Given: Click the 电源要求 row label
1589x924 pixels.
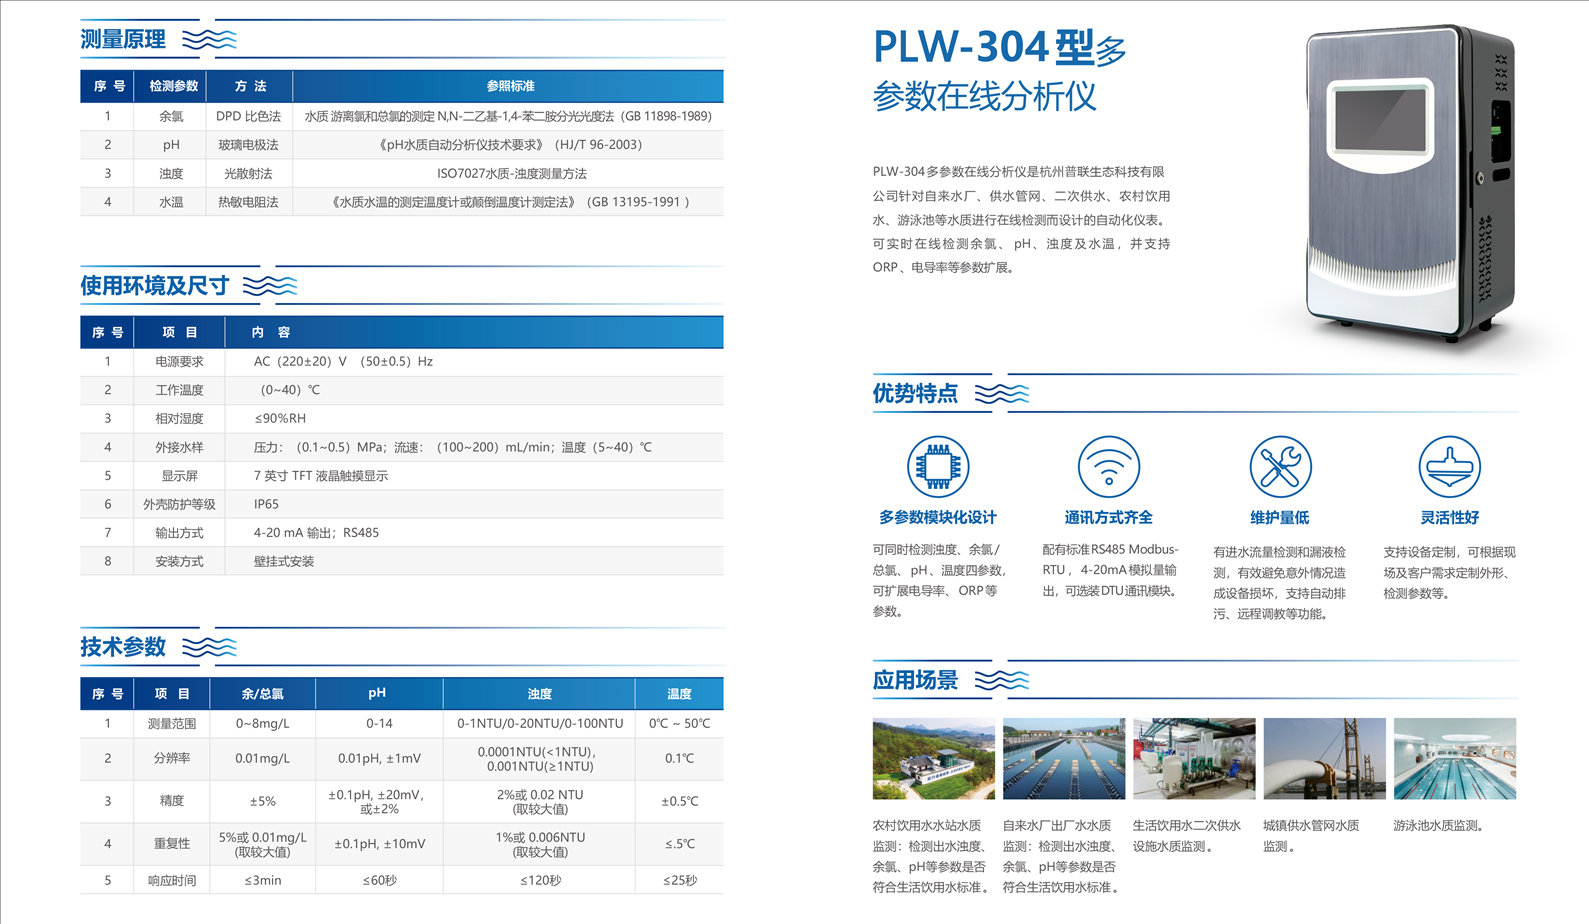Looking at the screenshot, I should click(x=179, y=361).
